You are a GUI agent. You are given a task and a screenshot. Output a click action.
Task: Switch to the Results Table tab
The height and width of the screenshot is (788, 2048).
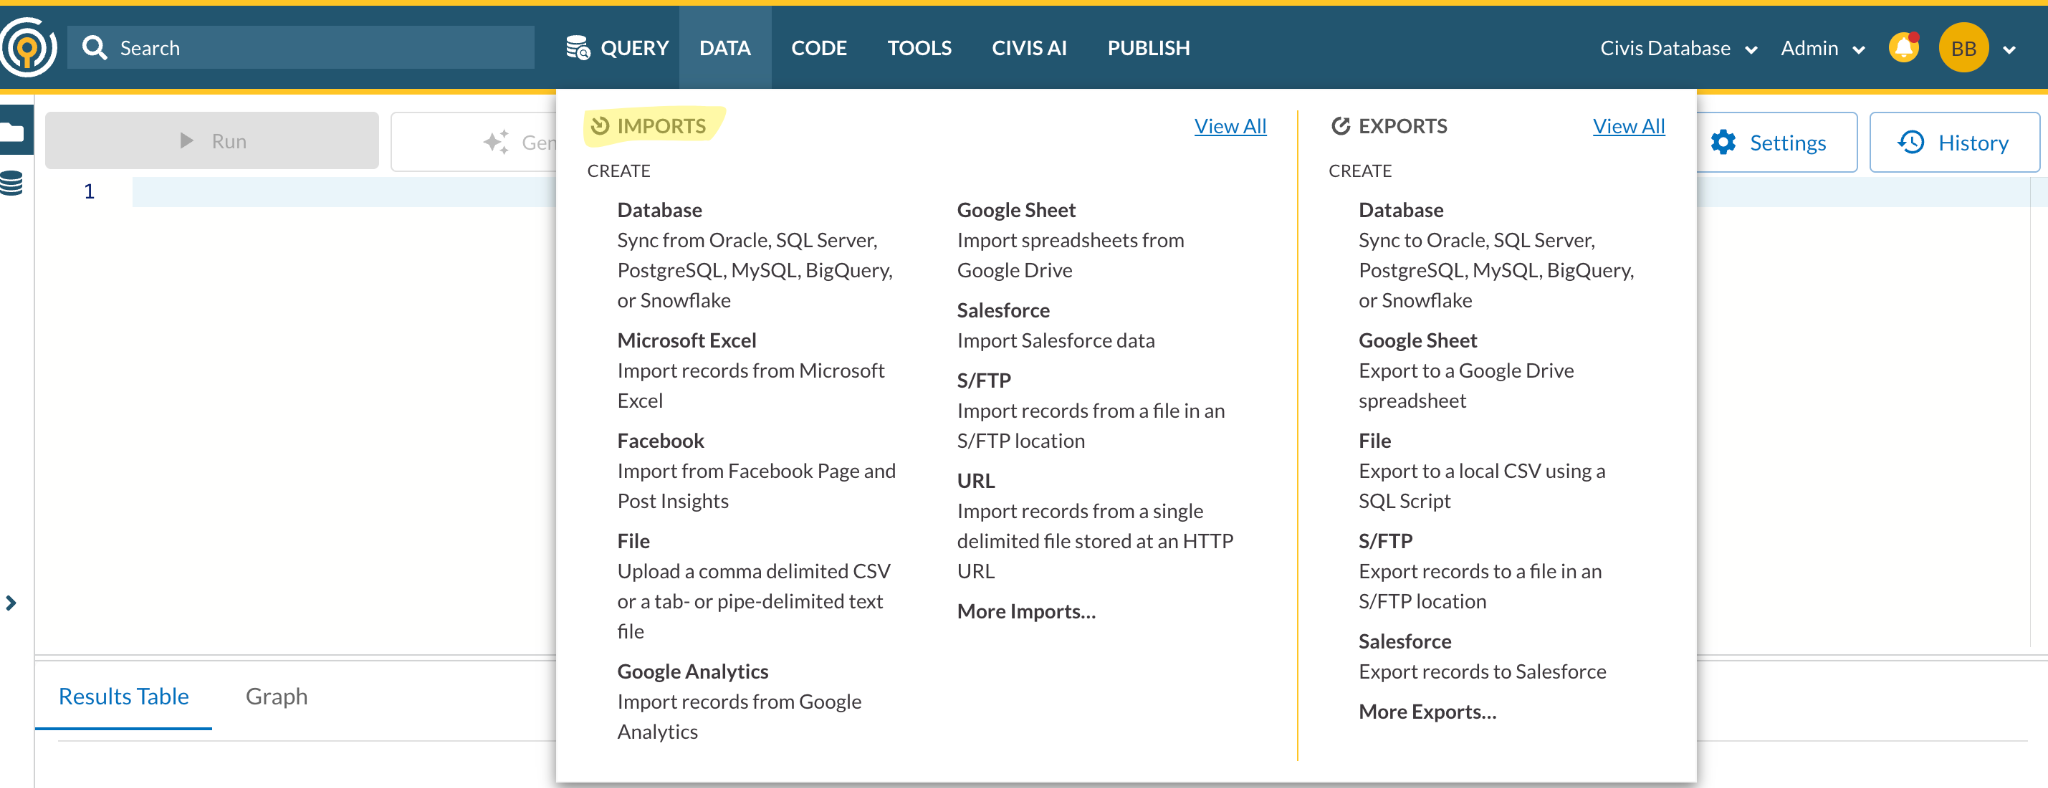(x=123, y=696)
